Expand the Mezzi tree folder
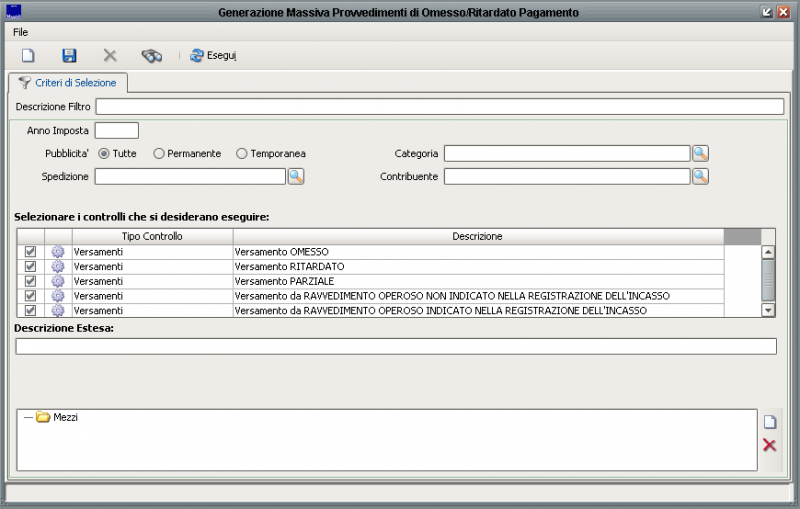This screenshot has height=509, width=800. 43,417
